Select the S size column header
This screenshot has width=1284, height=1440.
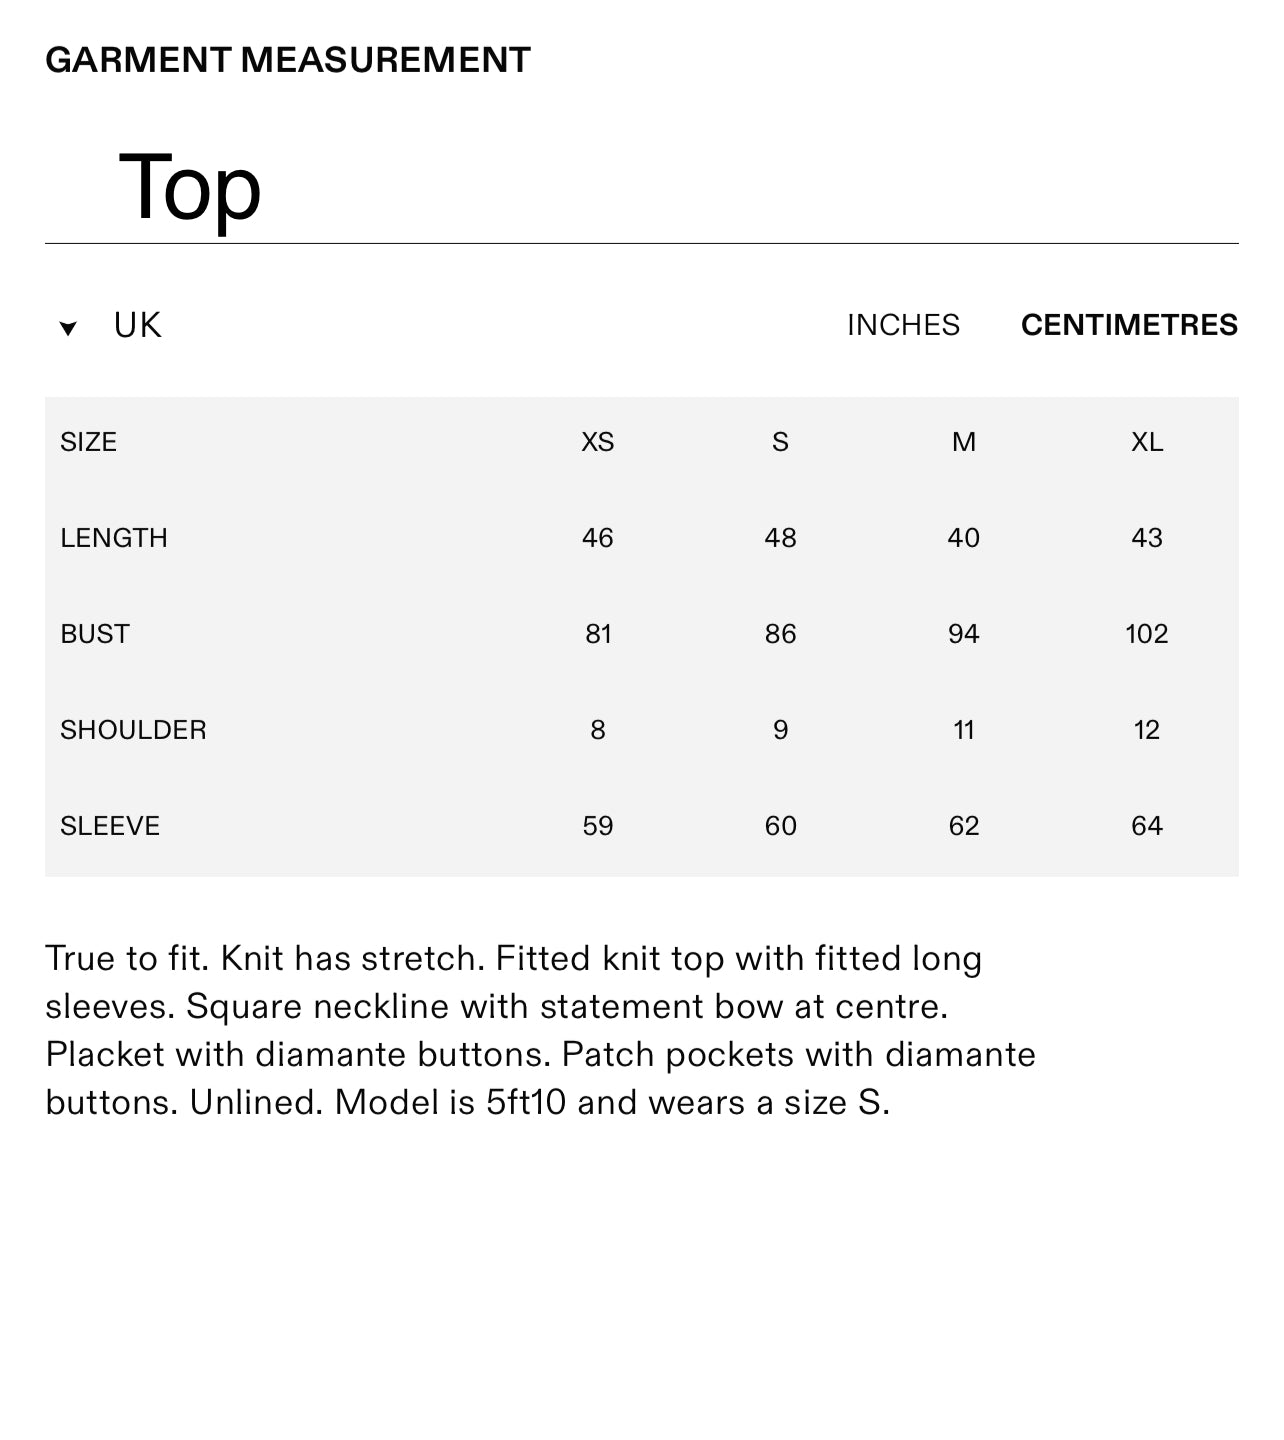click(780, 442)
